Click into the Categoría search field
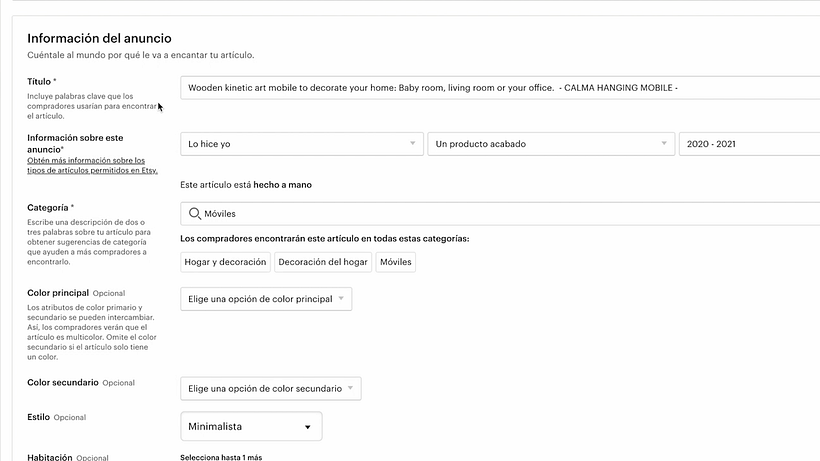The image size is (820, 461). pyautogui.click(x=500, y=214)
